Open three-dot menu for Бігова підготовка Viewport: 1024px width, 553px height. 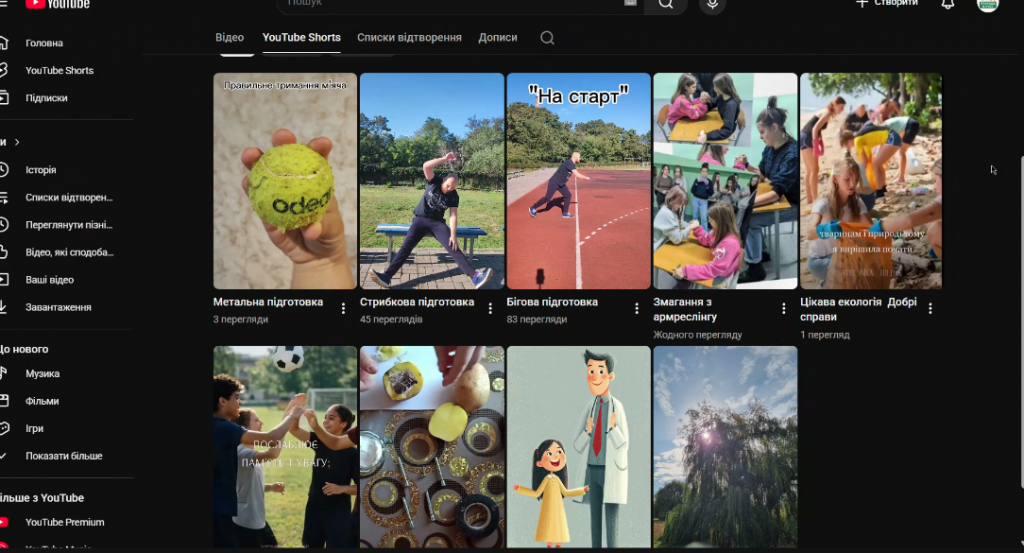tap(637, 308)
